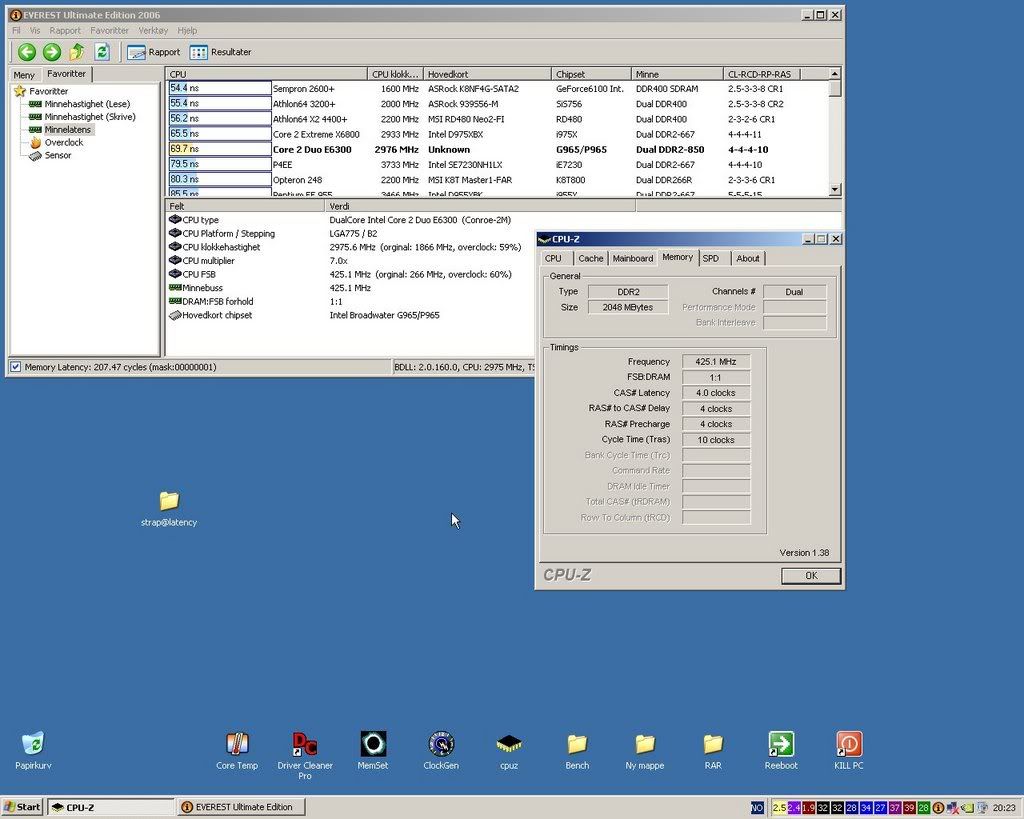Click the Frequency 425.1 MHz field in CPU-Z
1024x819 pixels.
tap(716, 362)
